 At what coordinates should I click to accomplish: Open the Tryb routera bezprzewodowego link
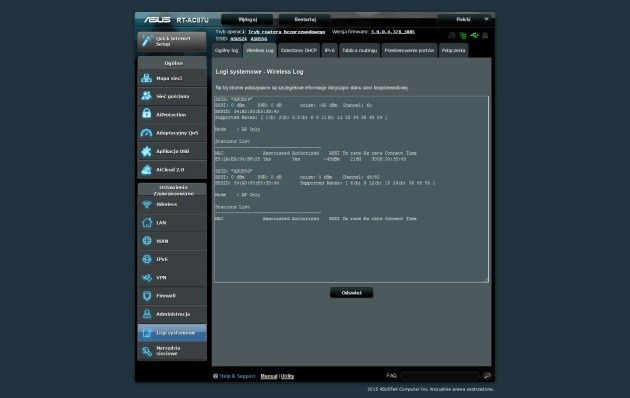(286, 32)
